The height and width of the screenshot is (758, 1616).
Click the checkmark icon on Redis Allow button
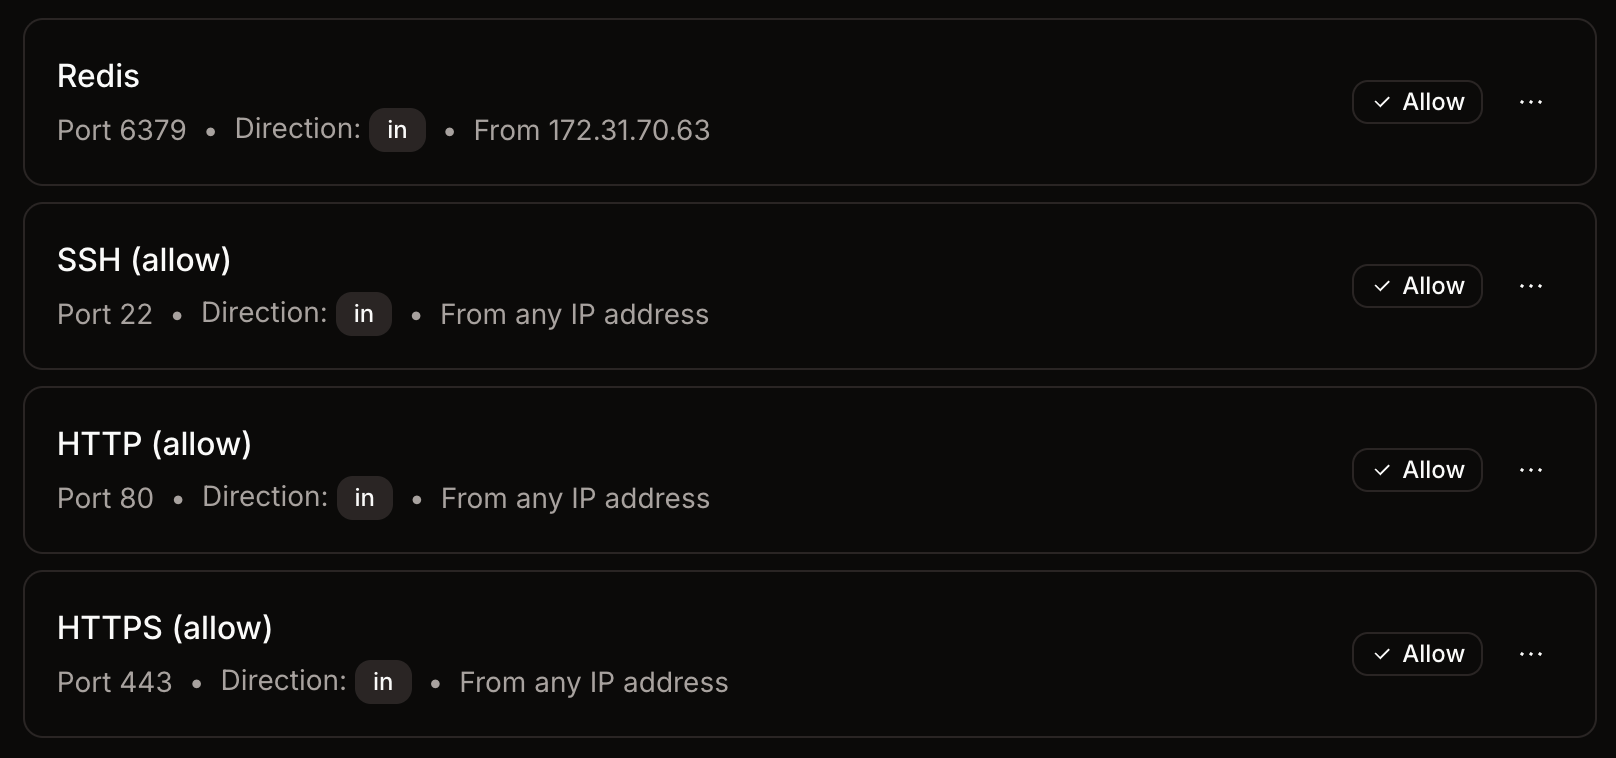click(x=1383, y=102)
